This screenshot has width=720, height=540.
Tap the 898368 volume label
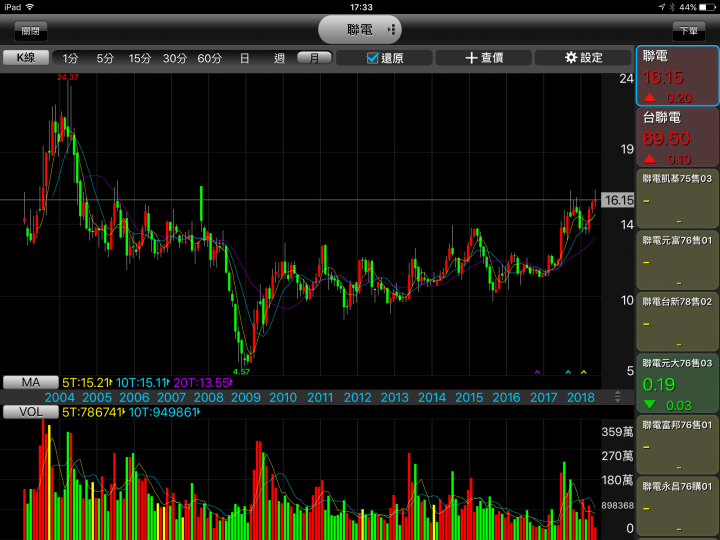pyautogui.click(x=618, y=505)
